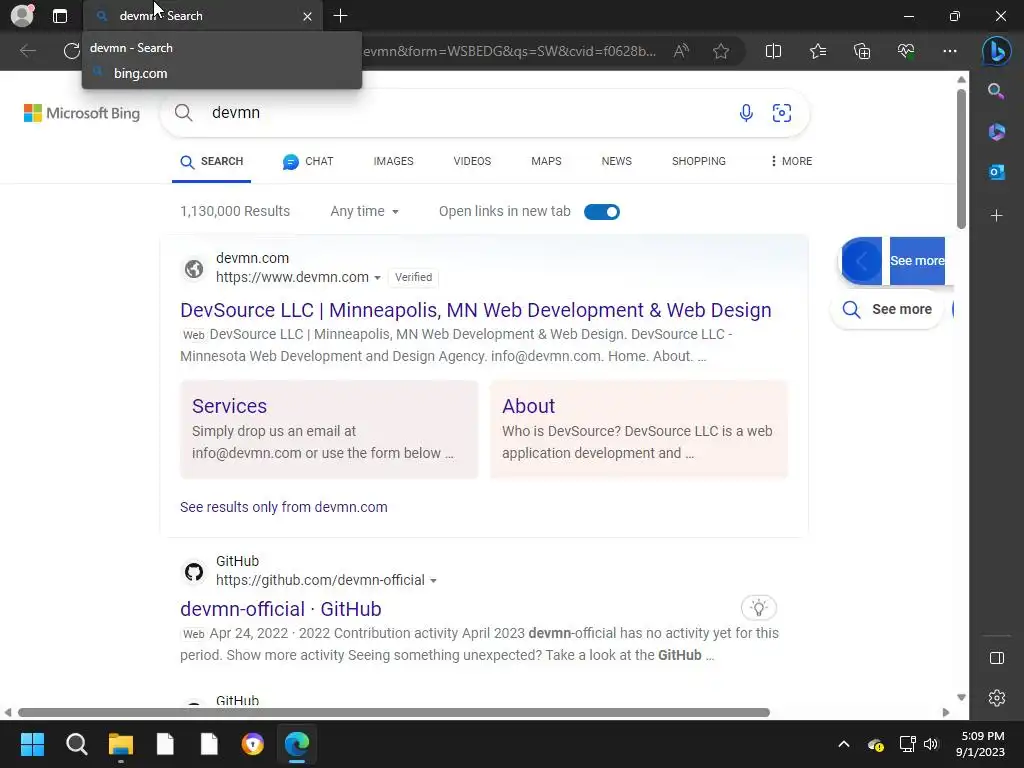Search using an image icon
This screenshot has width=1024, height=768.
tap(782, 113)
